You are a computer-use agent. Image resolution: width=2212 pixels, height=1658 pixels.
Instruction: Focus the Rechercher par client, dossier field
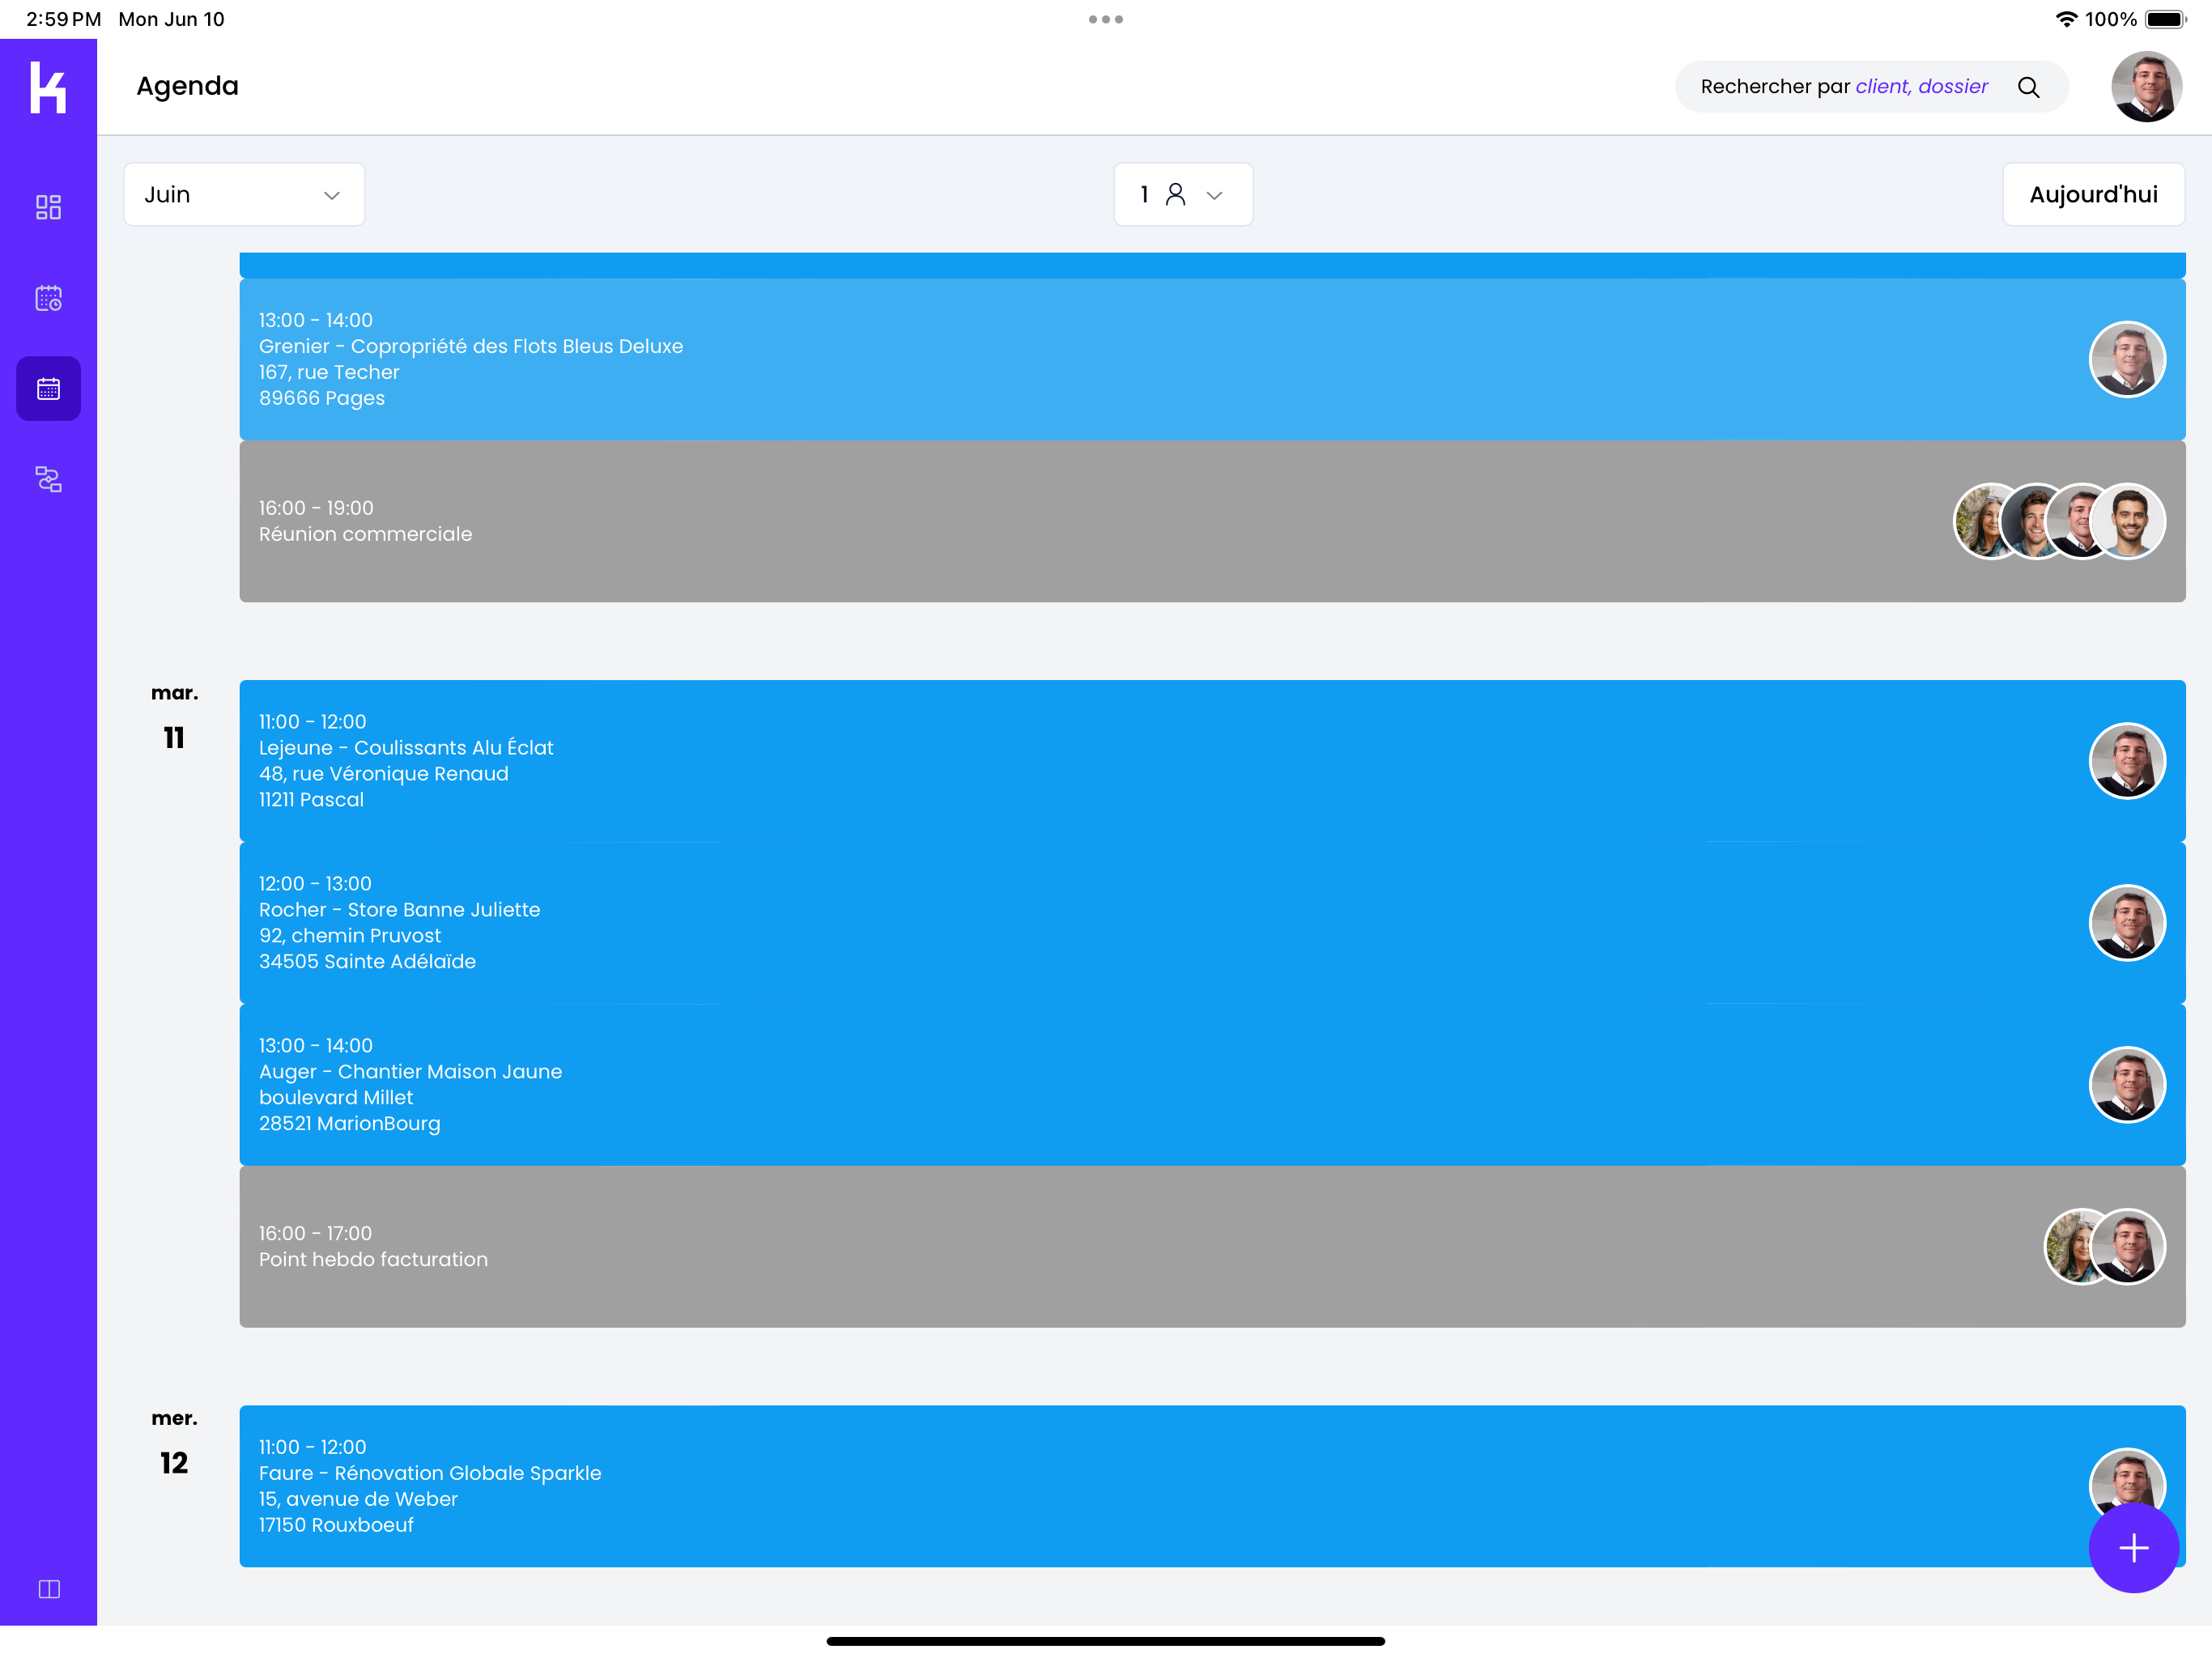click(x=1871, y=87)
